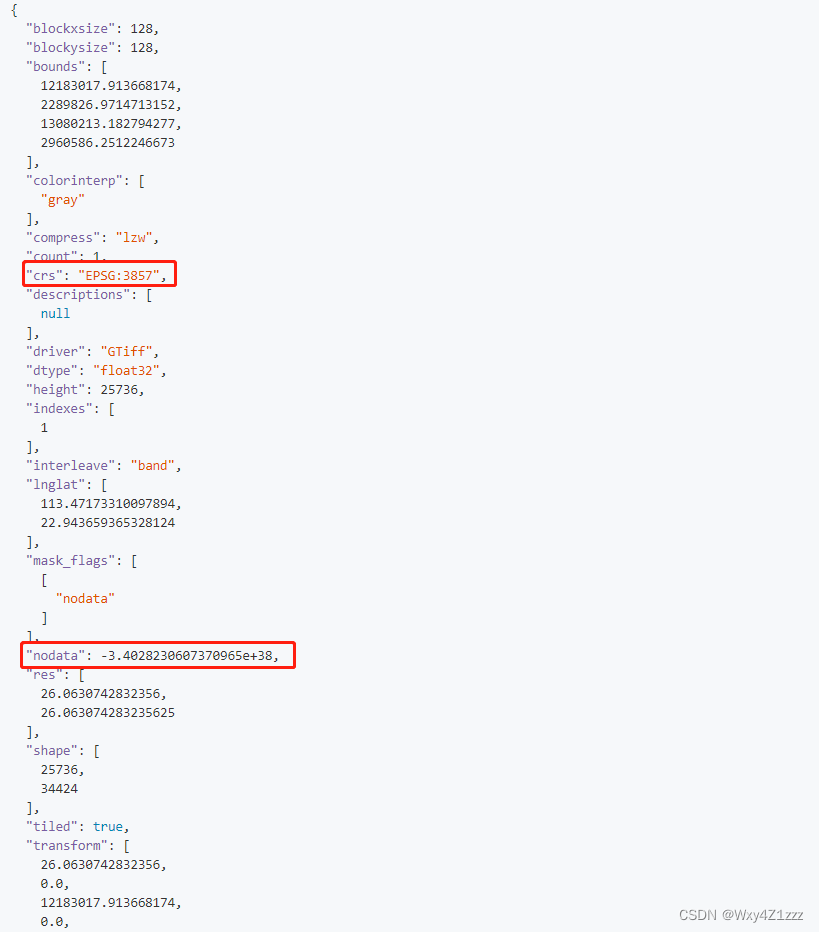Image resolution: width=819 pixels, height=932 pixels.
Task: Click the bounds key label
Action: click(54, 66)
